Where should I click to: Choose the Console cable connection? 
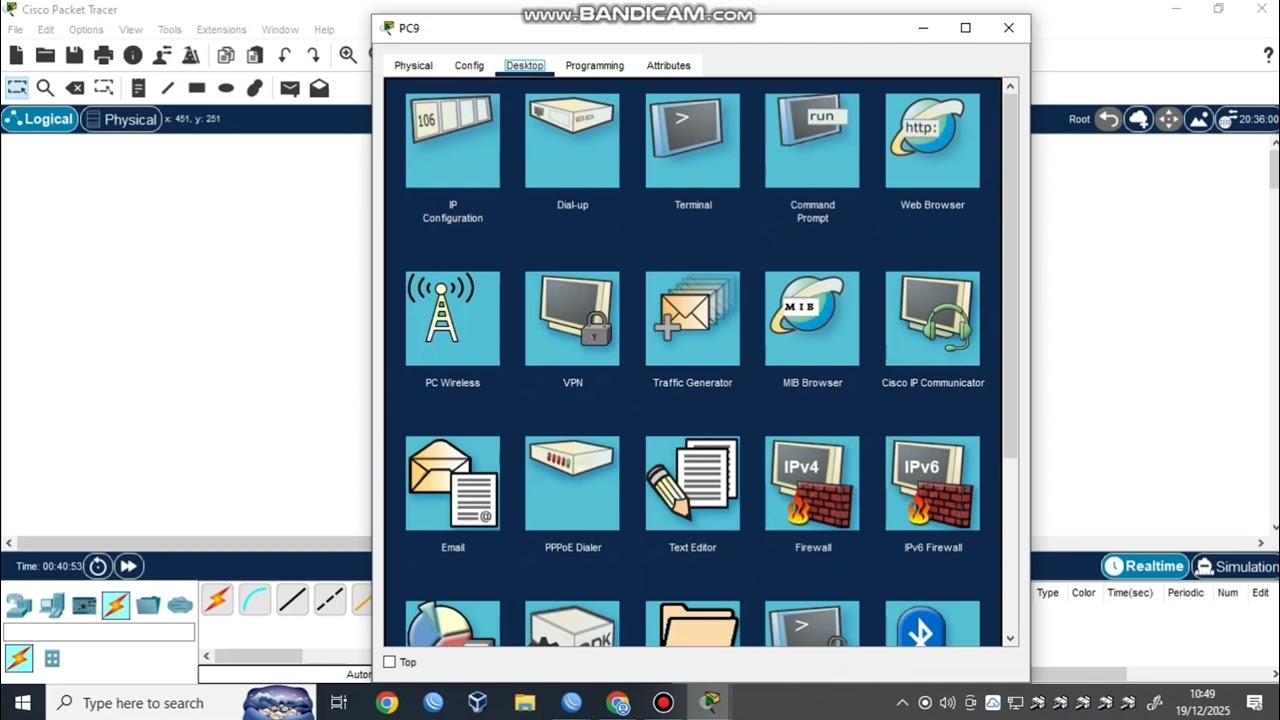pos(255,600)
